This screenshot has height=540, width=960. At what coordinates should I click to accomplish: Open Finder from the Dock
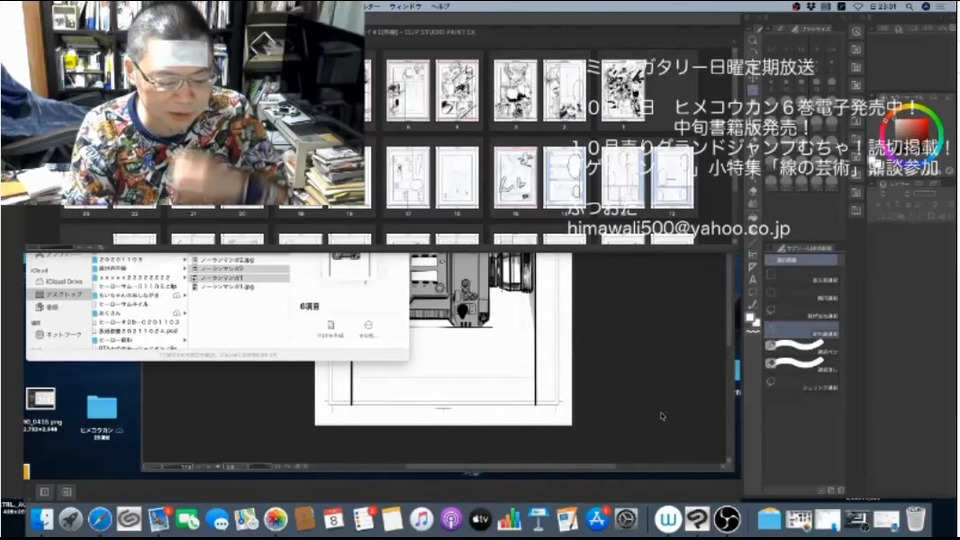pos(42,520)
